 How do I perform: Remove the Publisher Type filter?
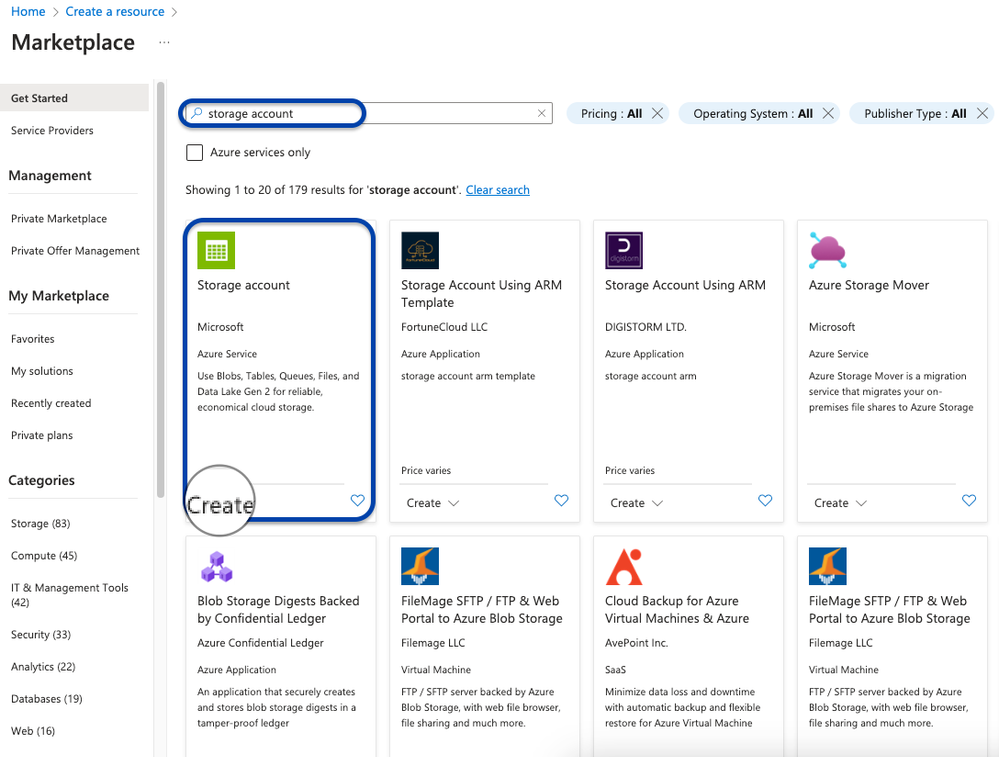click(982, 113)
